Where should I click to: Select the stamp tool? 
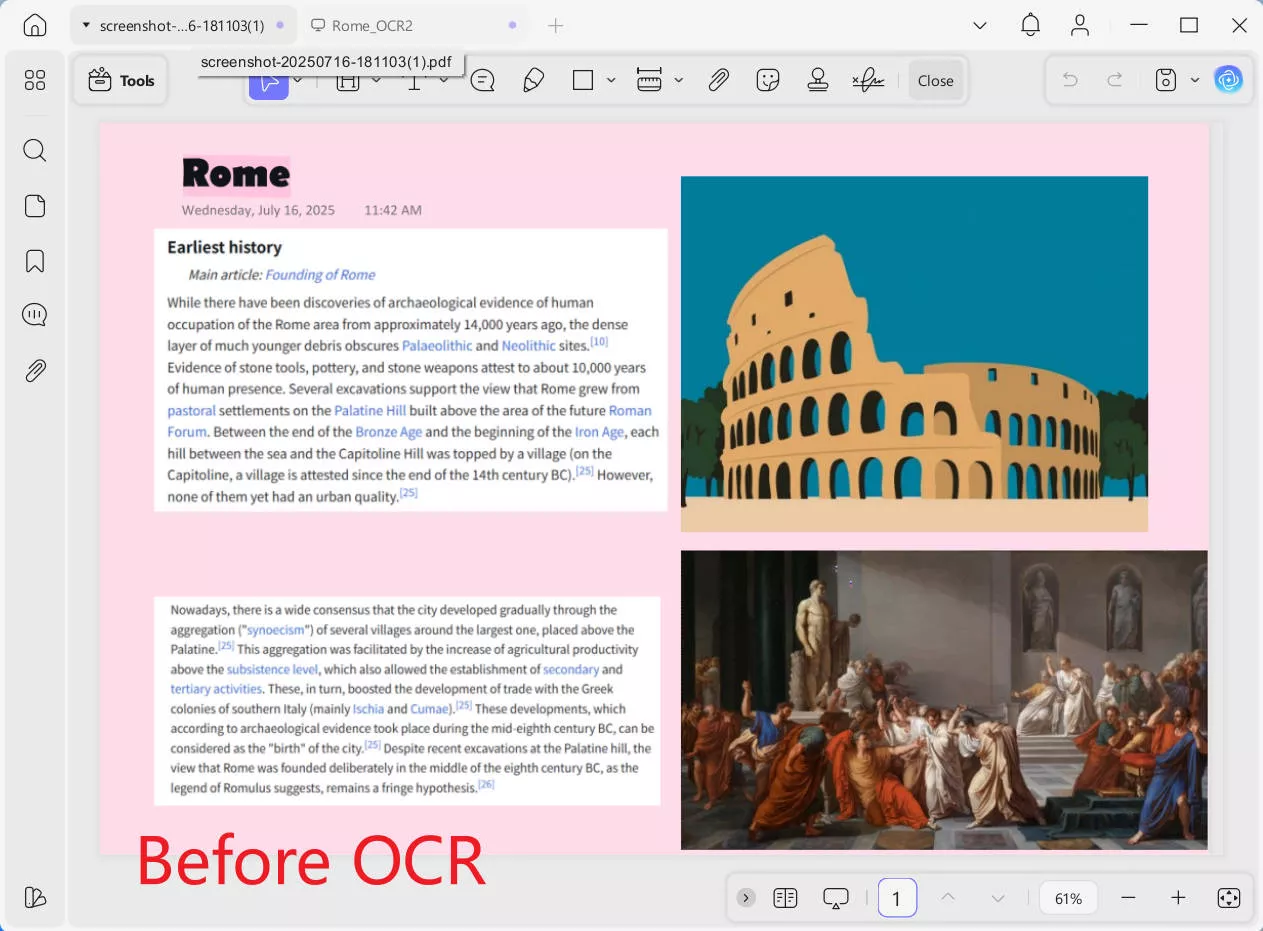pyautogui.click(x=818, y=81)
